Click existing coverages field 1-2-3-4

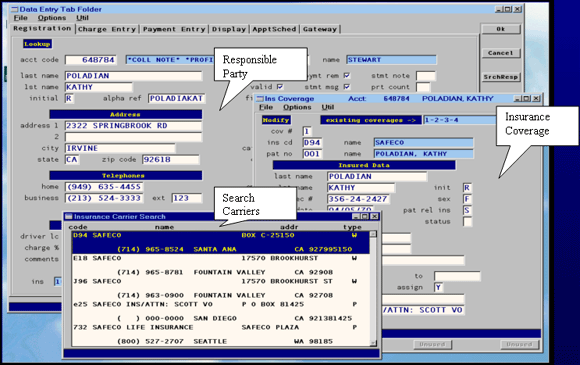[x=460, y=120]
